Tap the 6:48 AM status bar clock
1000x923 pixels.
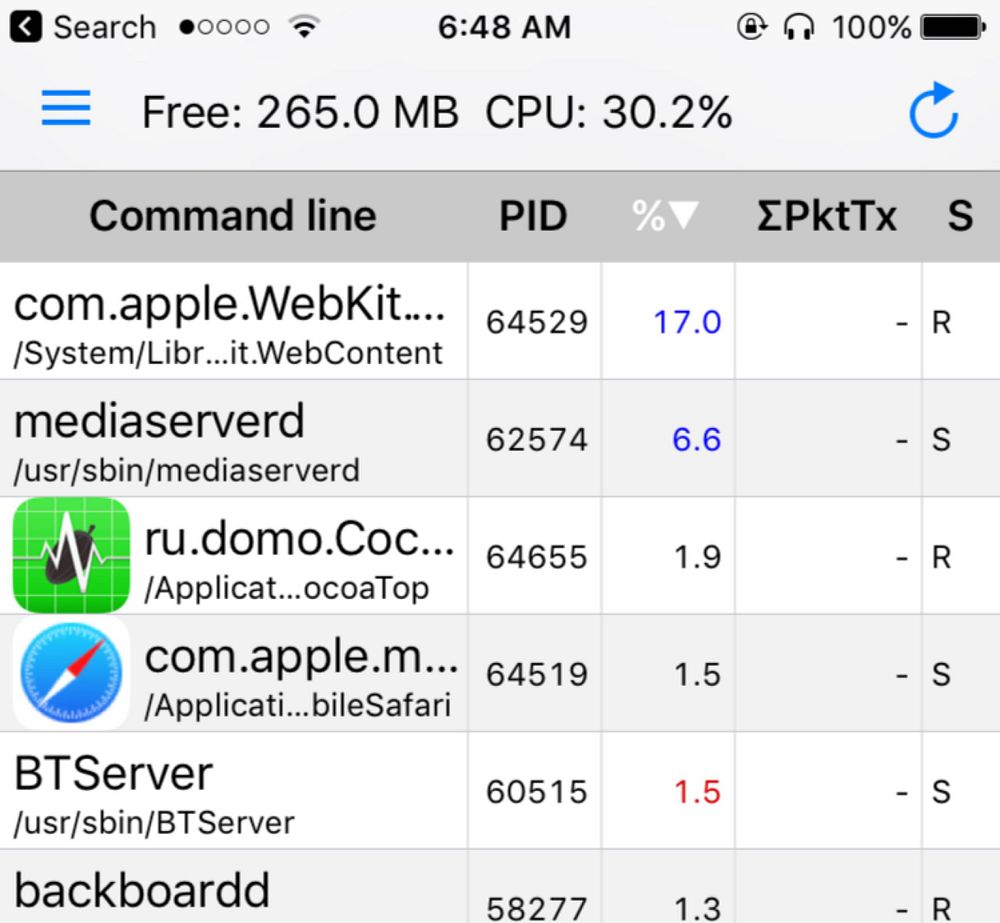coord(504,27)
